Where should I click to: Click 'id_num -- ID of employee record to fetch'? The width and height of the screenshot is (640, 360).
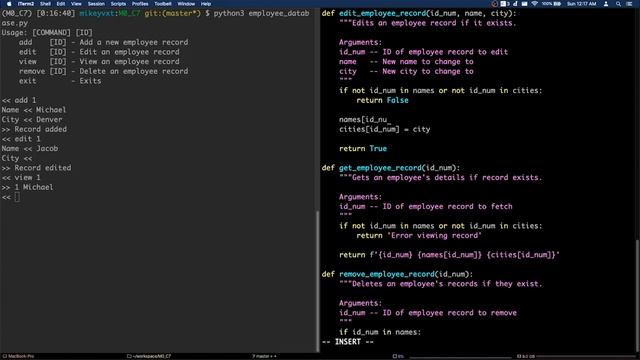425,207
